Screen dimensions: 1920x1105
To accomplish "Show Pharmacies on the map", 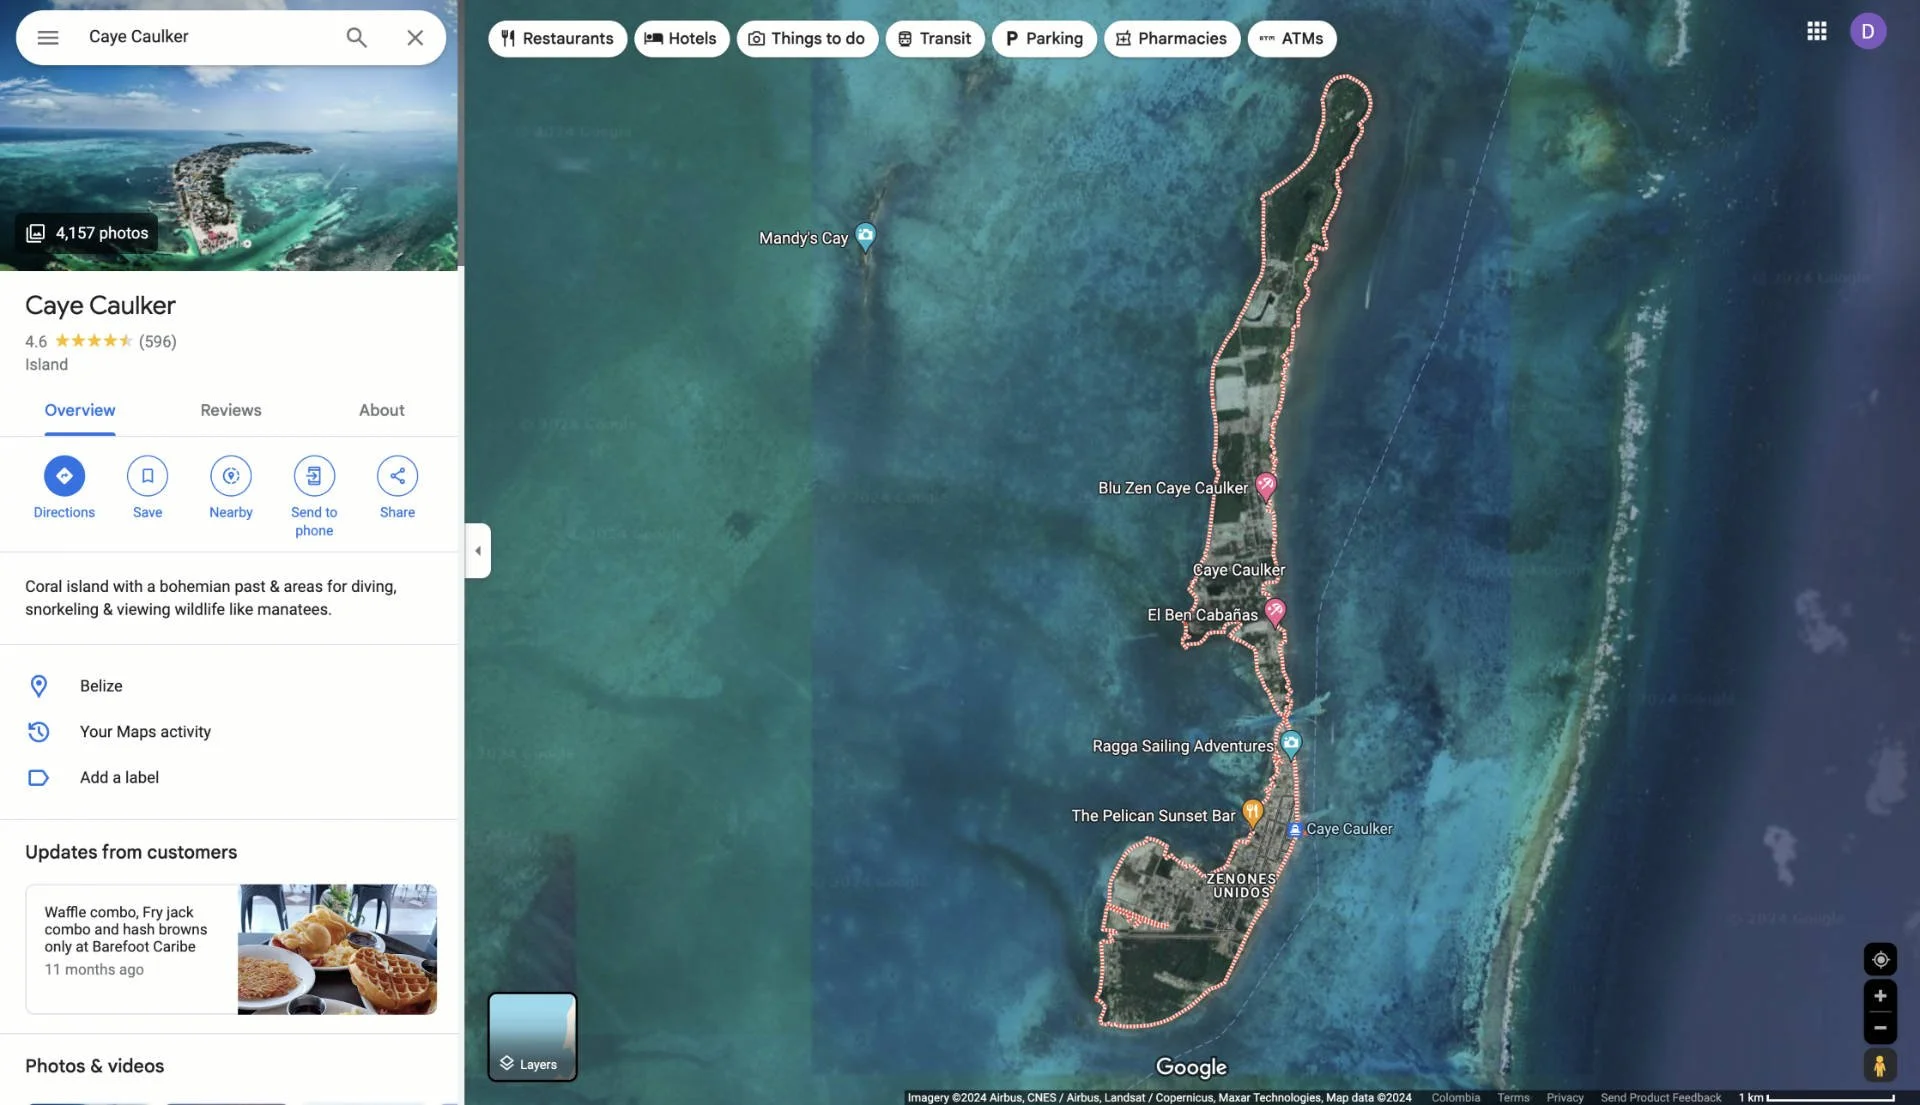I will 1172,39.
